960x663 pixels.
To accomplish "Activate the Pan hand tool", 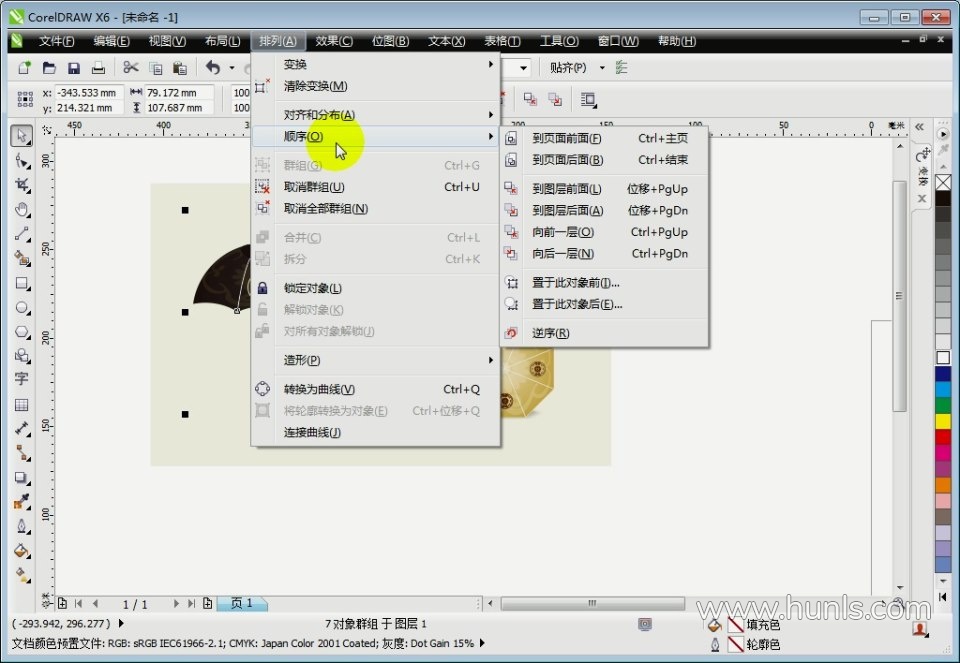I will coord(22,210).
